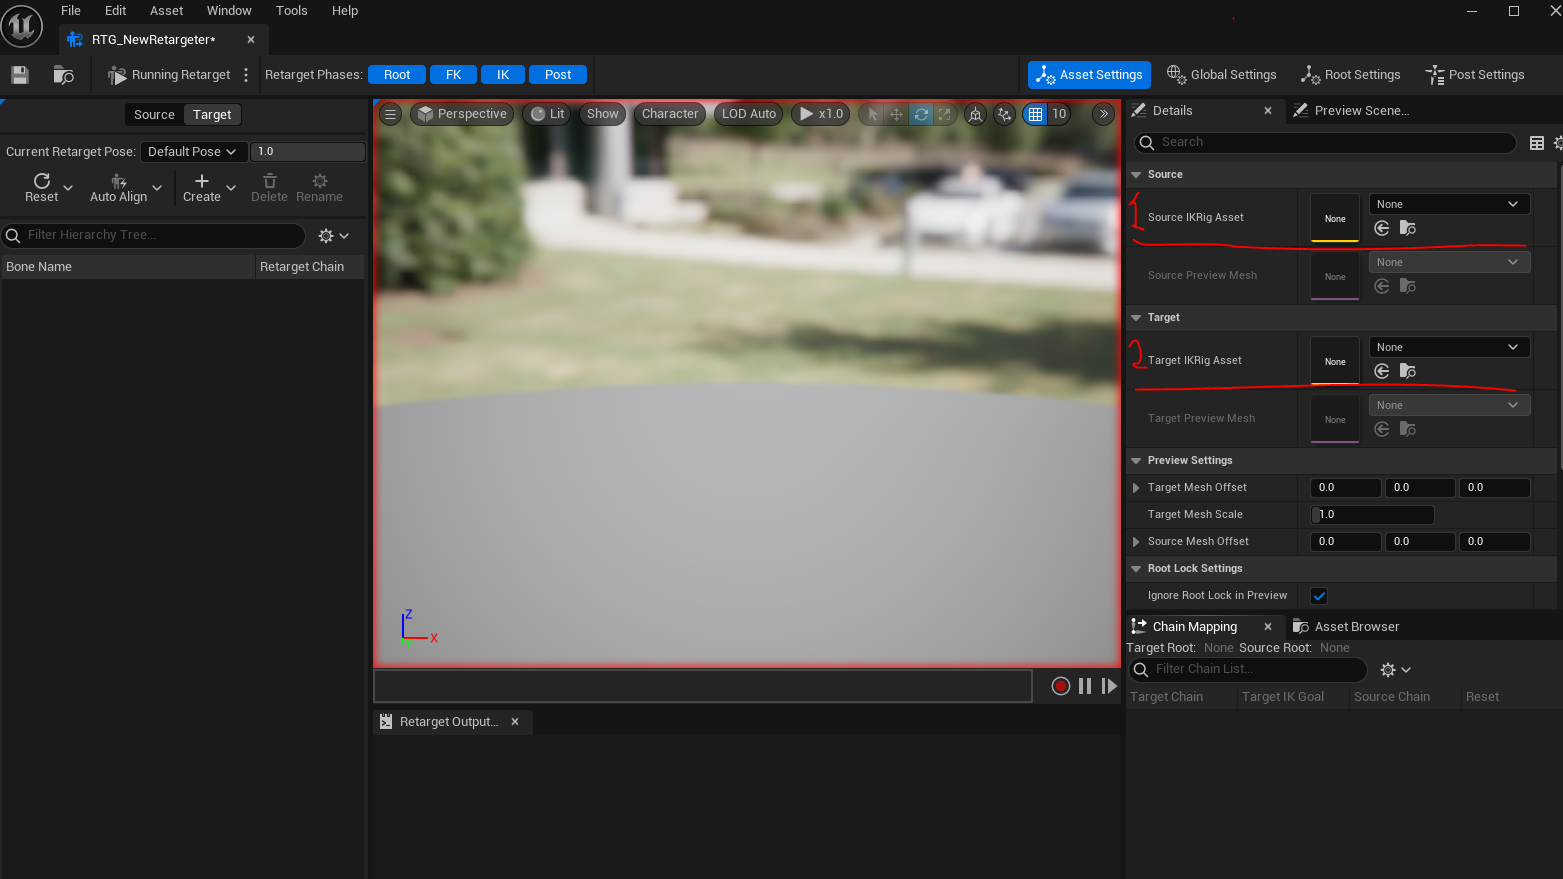The width and height of the screenshot is (1563, 879).
Task: Switch to the Preview Scene tab
Action: [1352, 111]
